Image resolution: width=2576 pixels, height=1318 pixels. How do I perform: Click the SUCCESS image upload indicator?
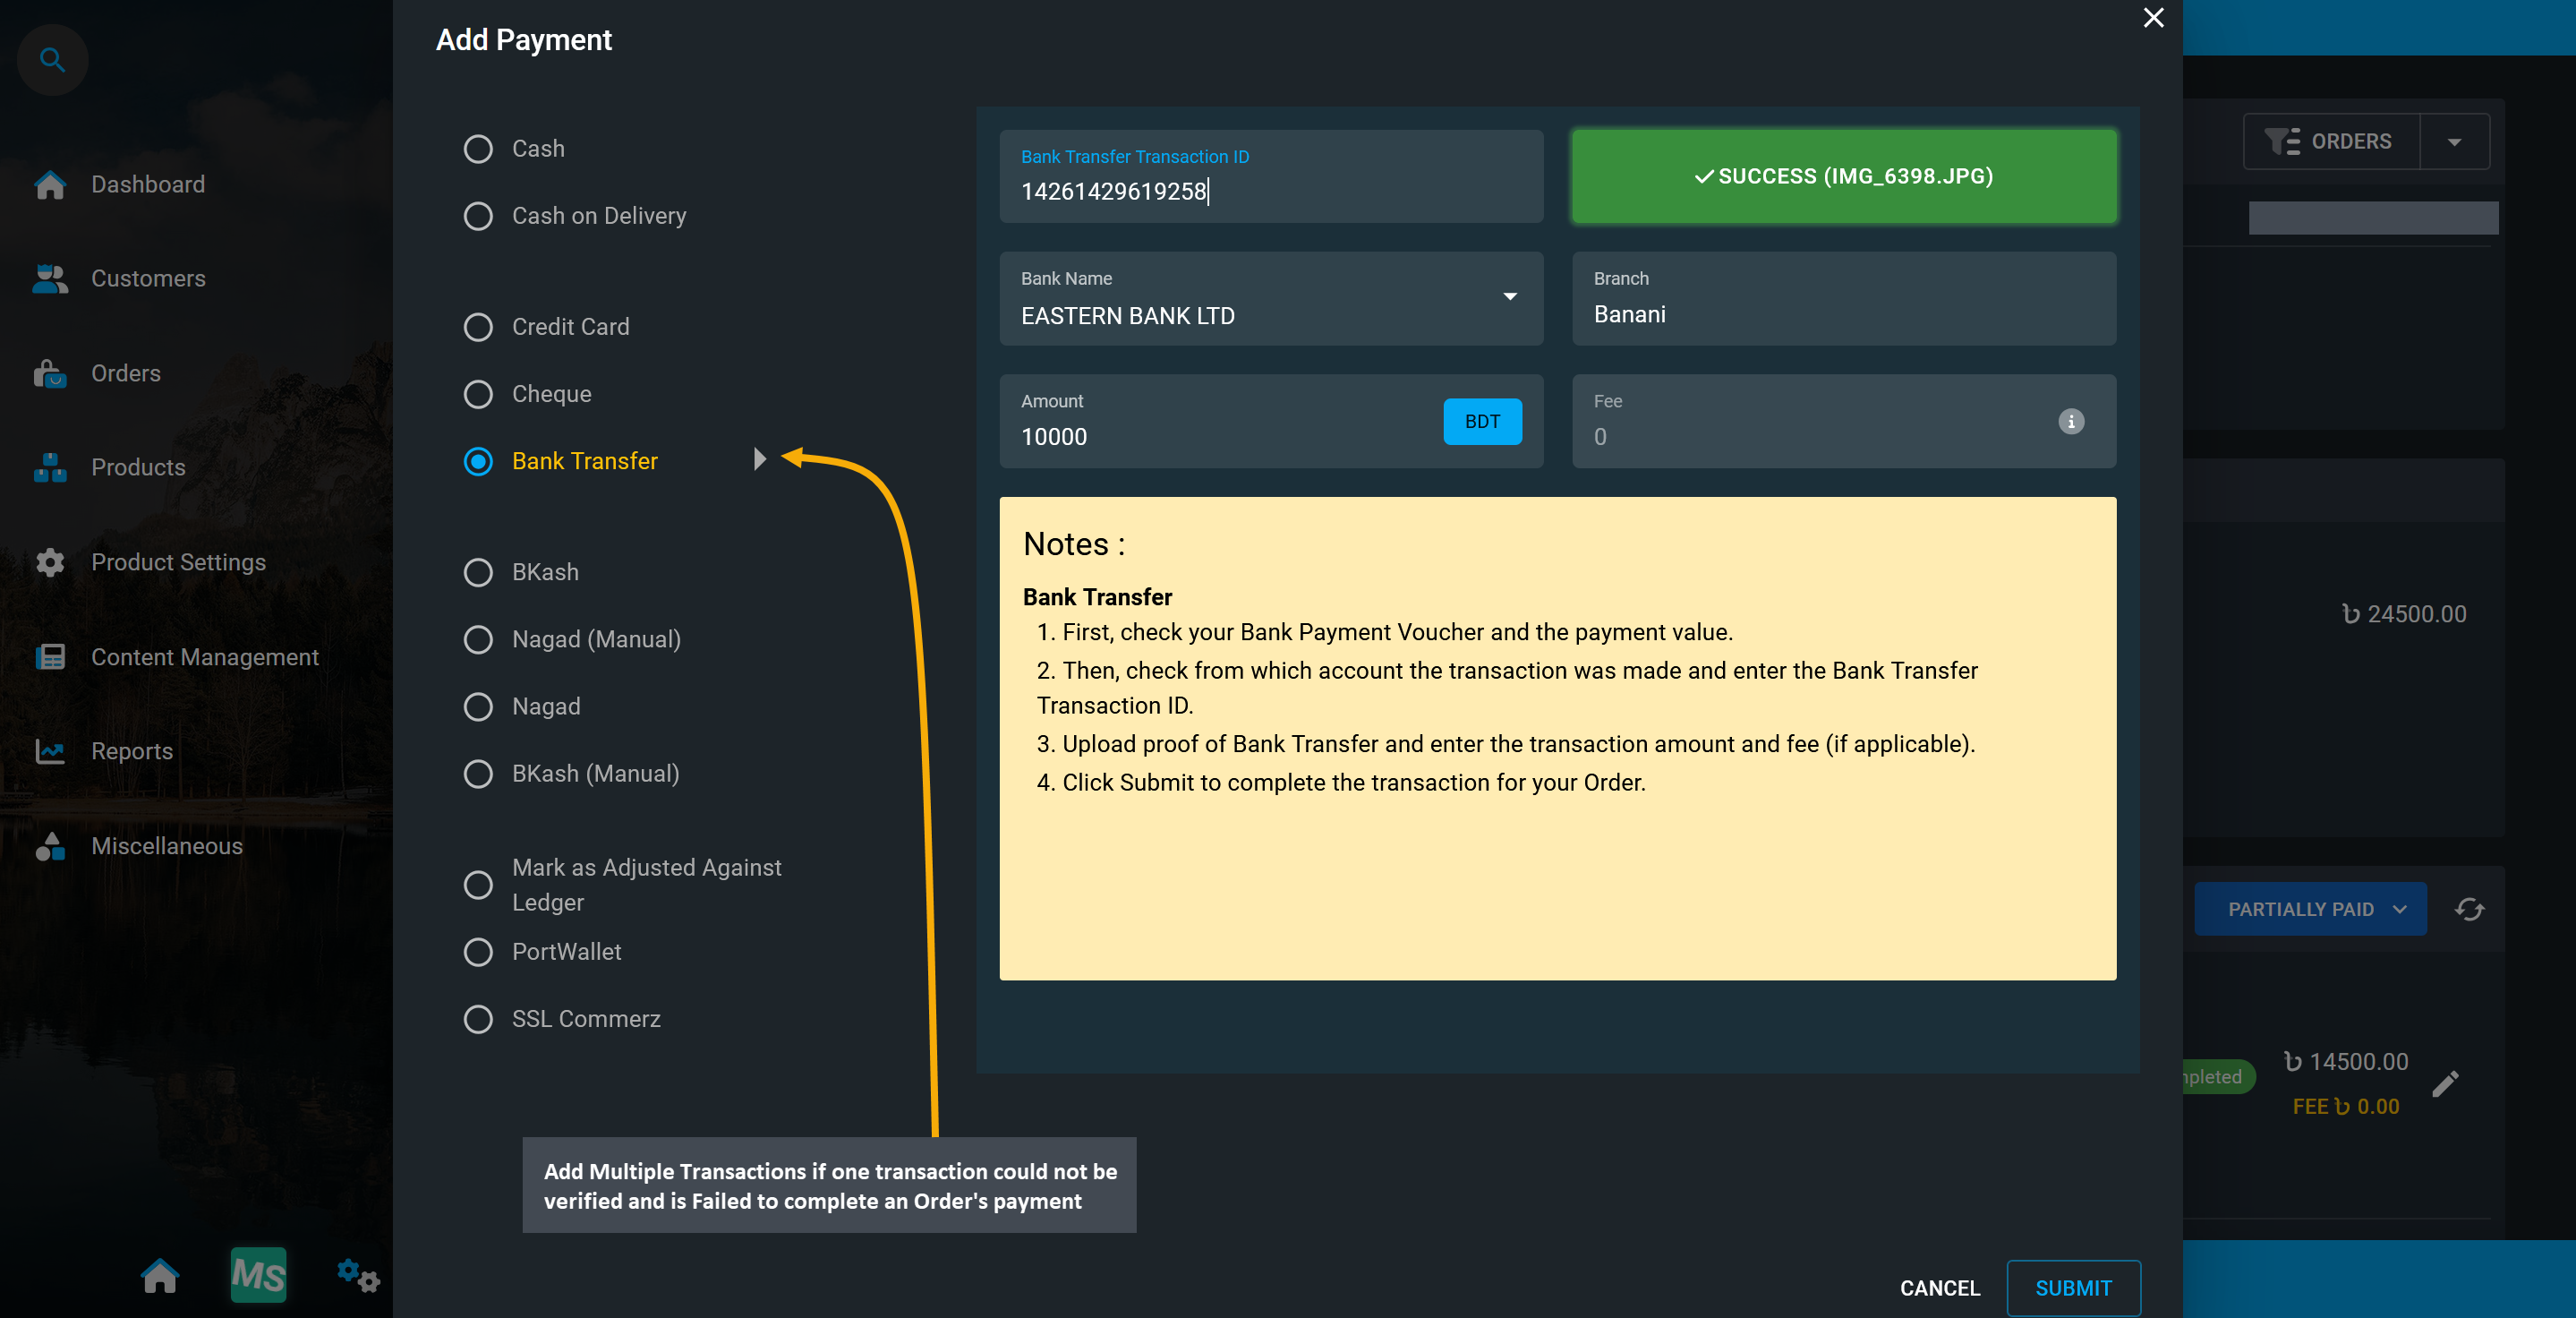coord(1843,175)
